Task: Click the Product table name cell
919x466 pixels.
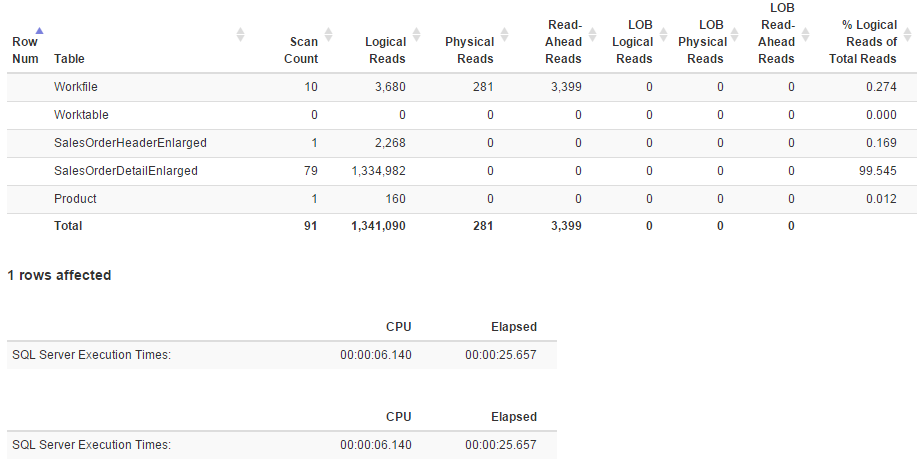Action: click(75, 199)
